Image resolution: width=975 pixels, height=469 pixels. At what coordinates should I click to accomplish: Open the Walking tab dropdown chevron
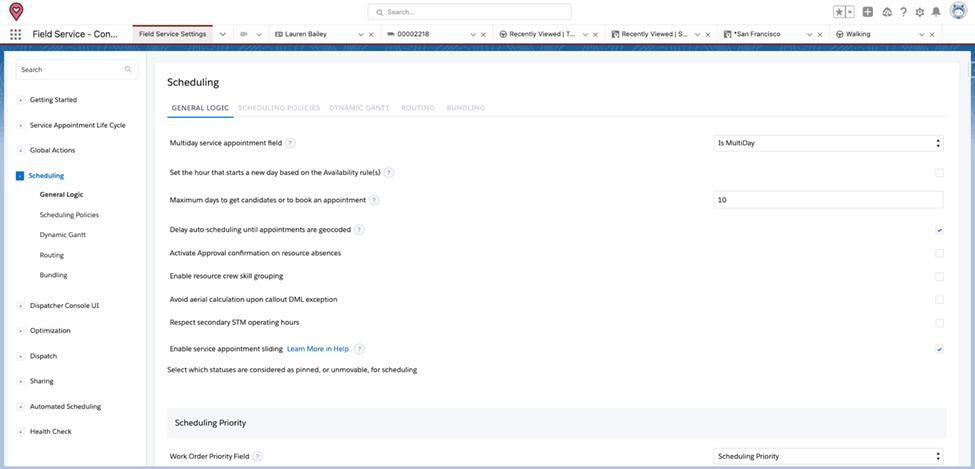(922, 35)
